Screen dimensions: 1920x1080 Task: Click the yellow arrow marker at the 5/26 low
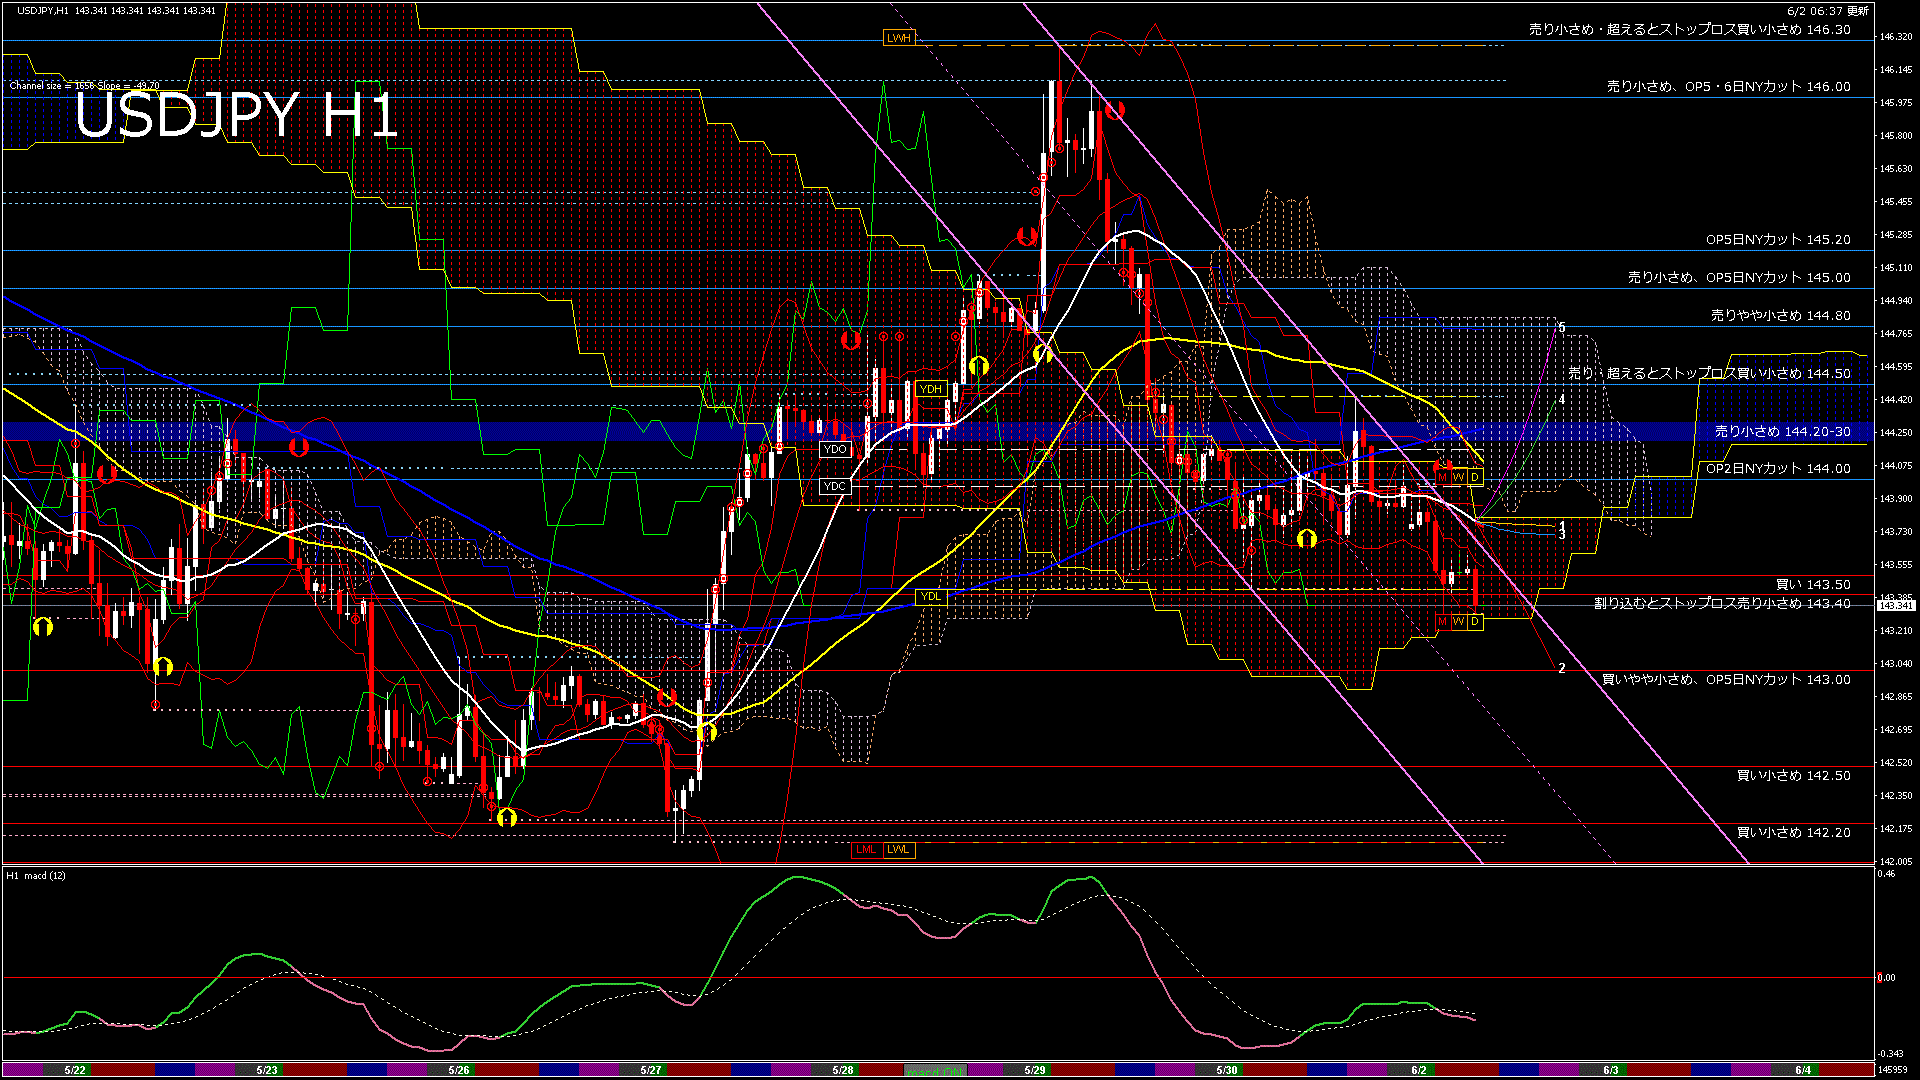click(x=507, y=818)
